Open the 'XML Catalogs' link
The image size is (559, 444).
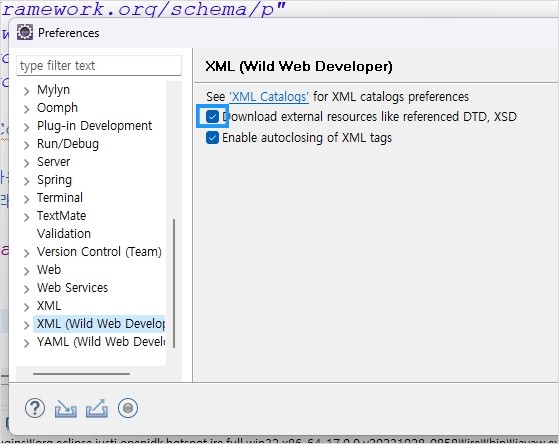[268, 97]
